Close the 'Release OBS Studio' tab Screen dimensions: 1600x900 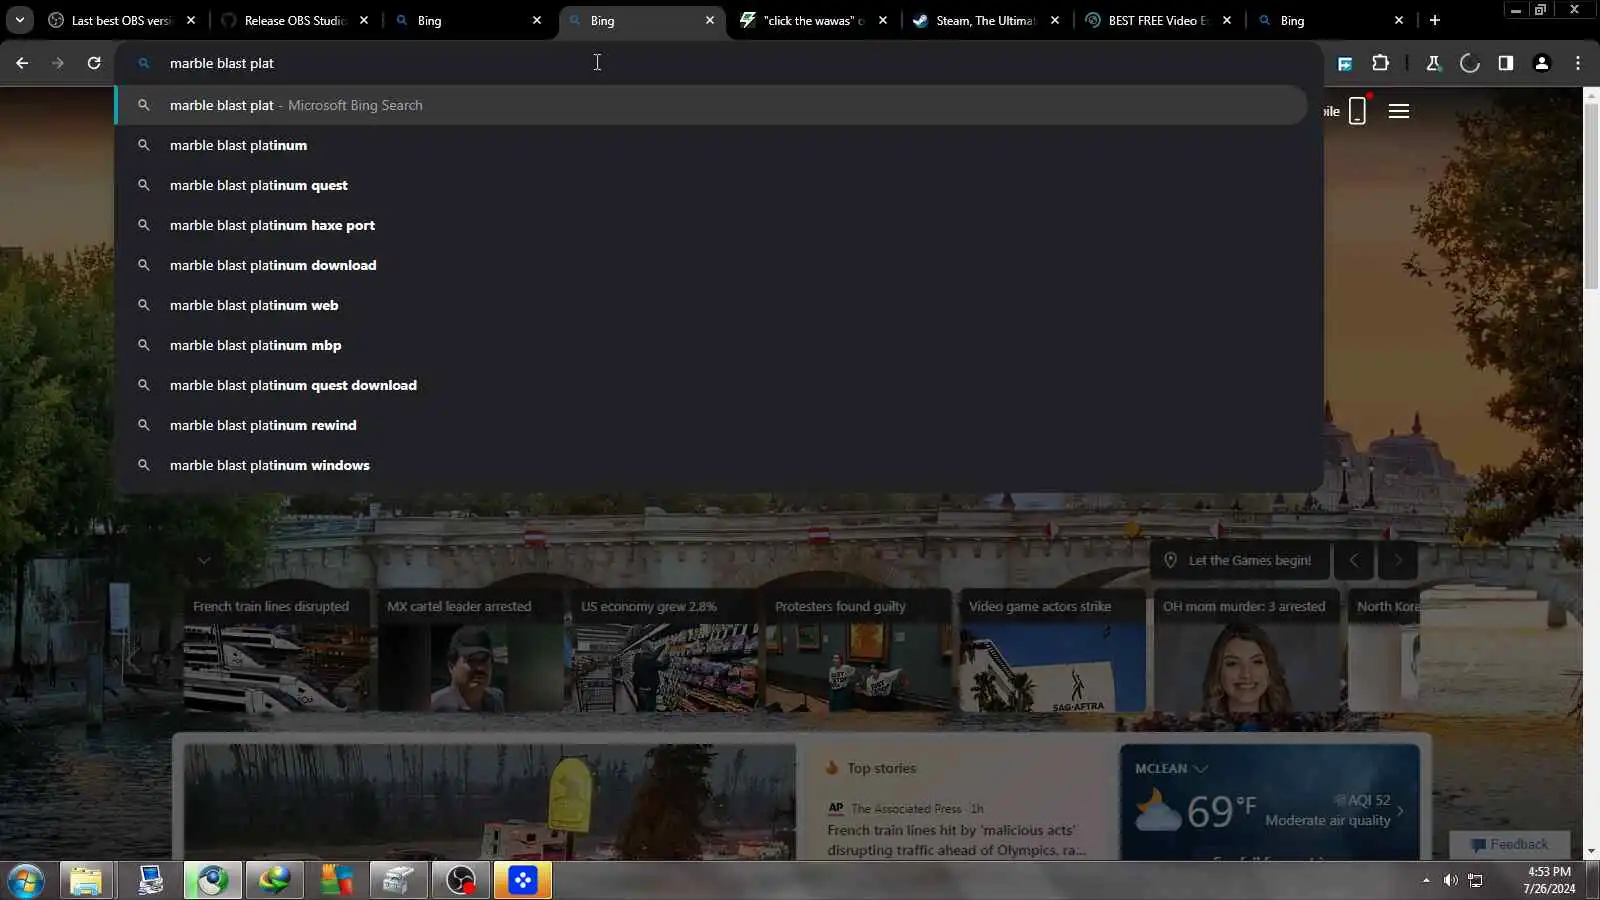coord(364,20)
